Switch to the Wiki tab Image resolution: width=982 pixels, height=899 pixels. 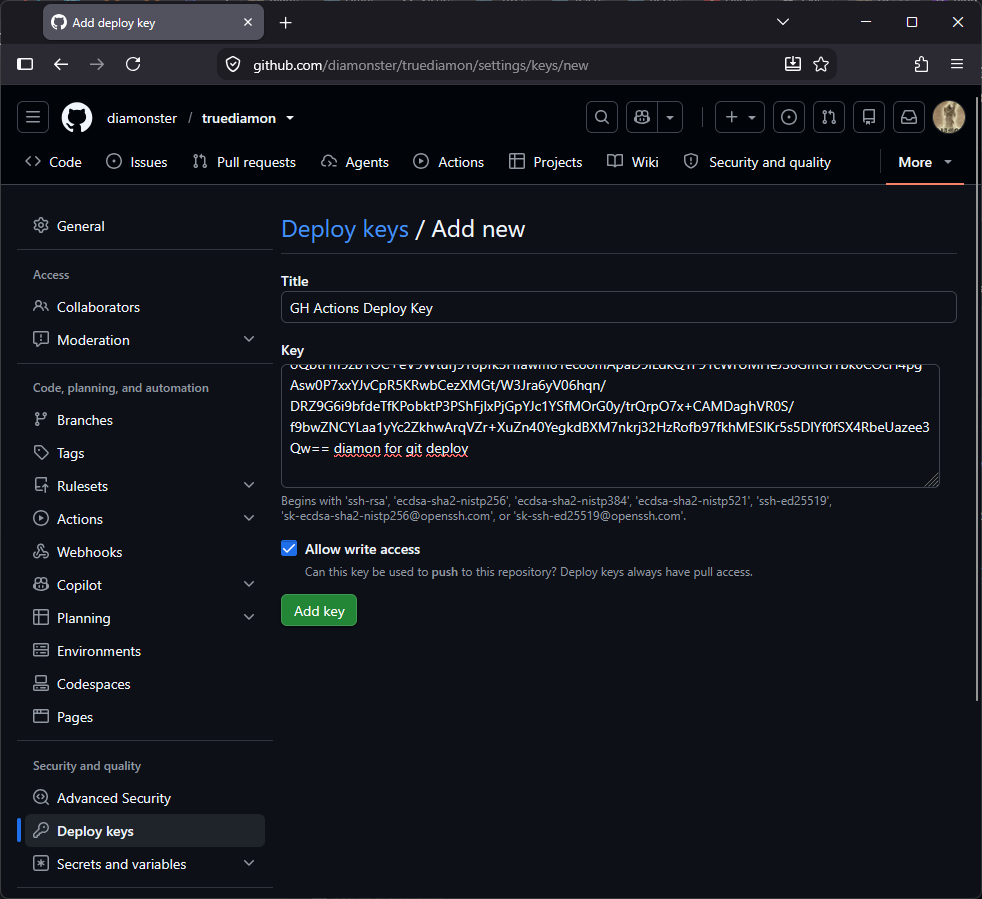(x=633, y=162)
